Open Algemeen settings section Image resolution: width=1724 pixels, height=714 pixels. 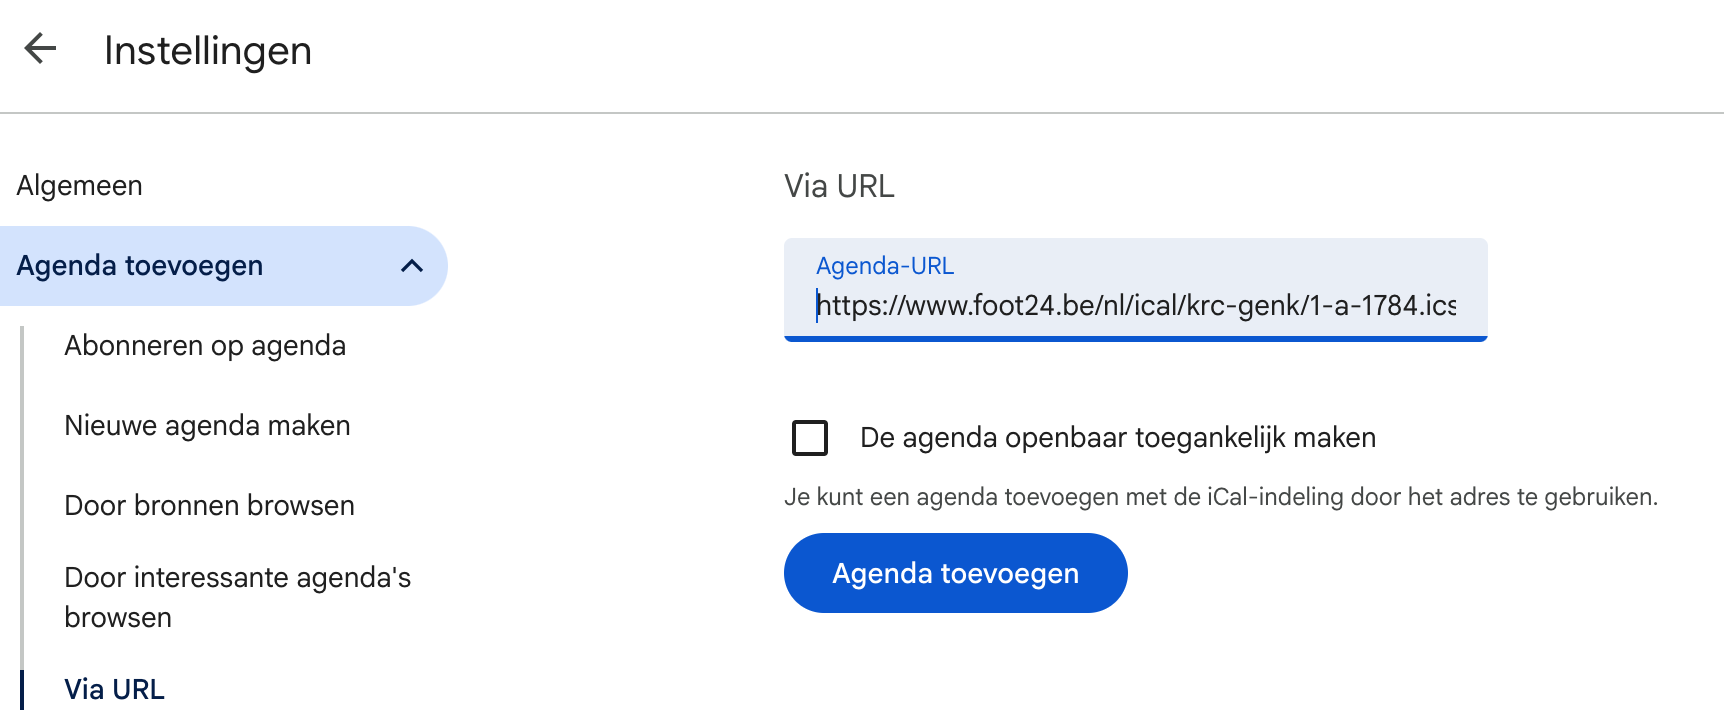coord(79,186)
